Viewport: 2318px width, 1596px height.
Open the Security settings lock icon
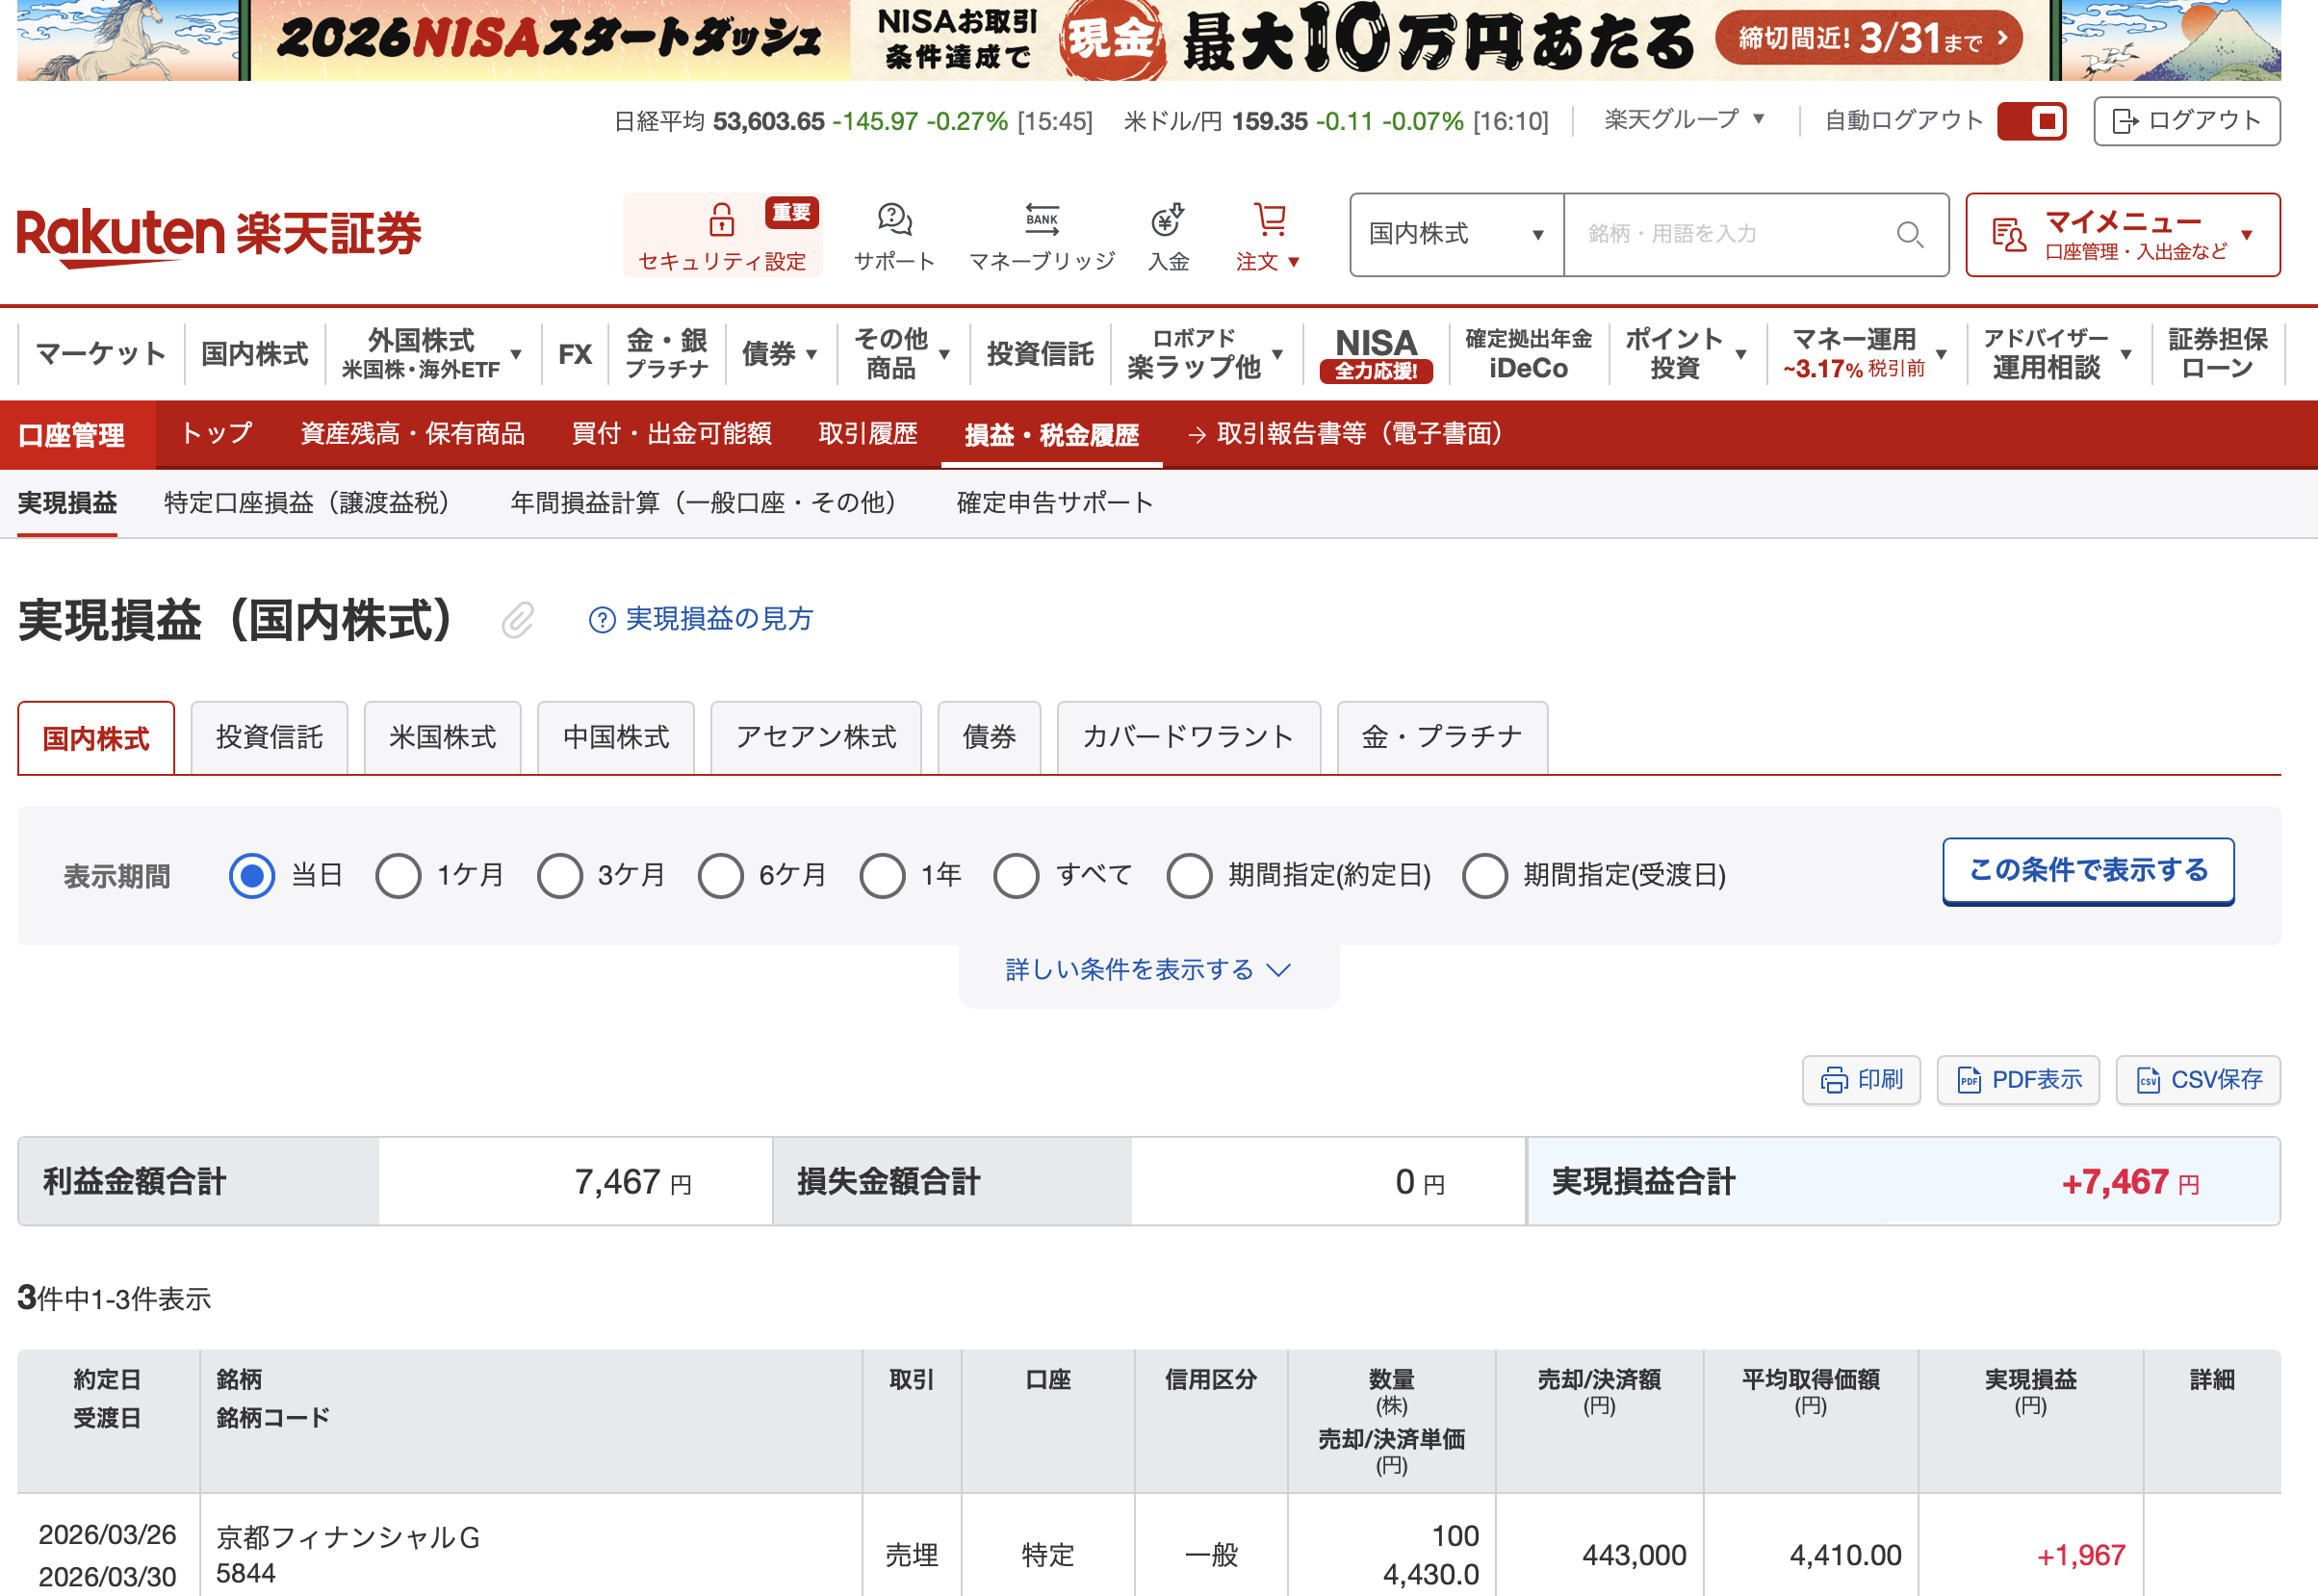[721, 219]
